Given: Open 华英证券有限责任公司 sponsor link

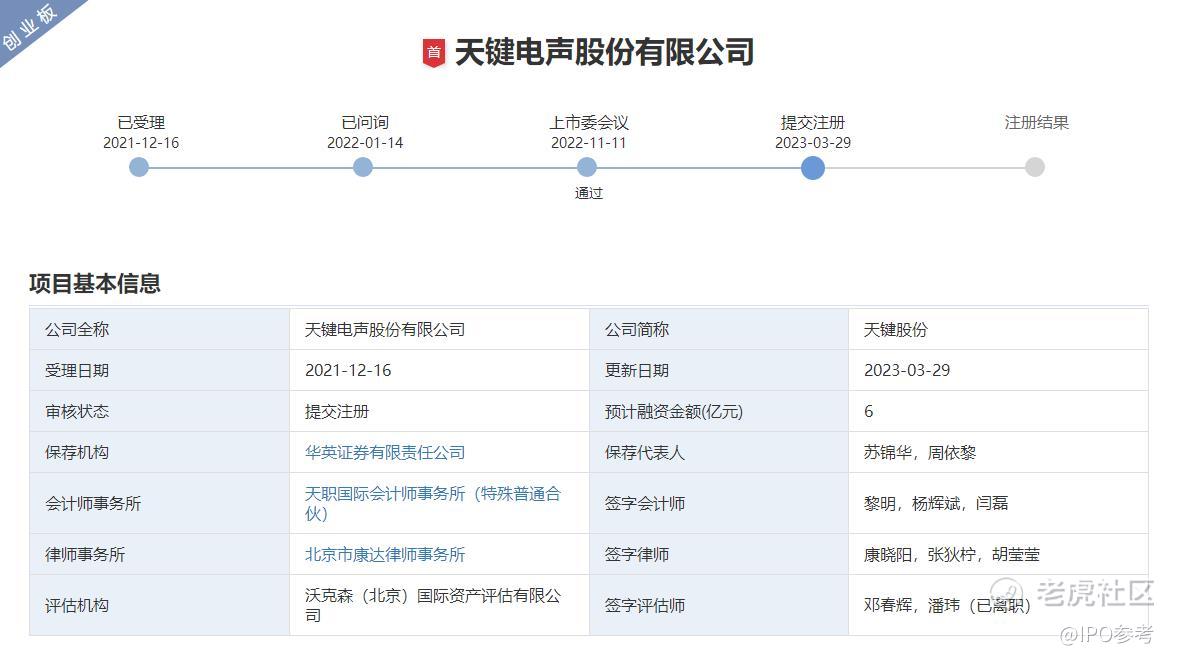Looking at the screenshot, I should [385, 452].
